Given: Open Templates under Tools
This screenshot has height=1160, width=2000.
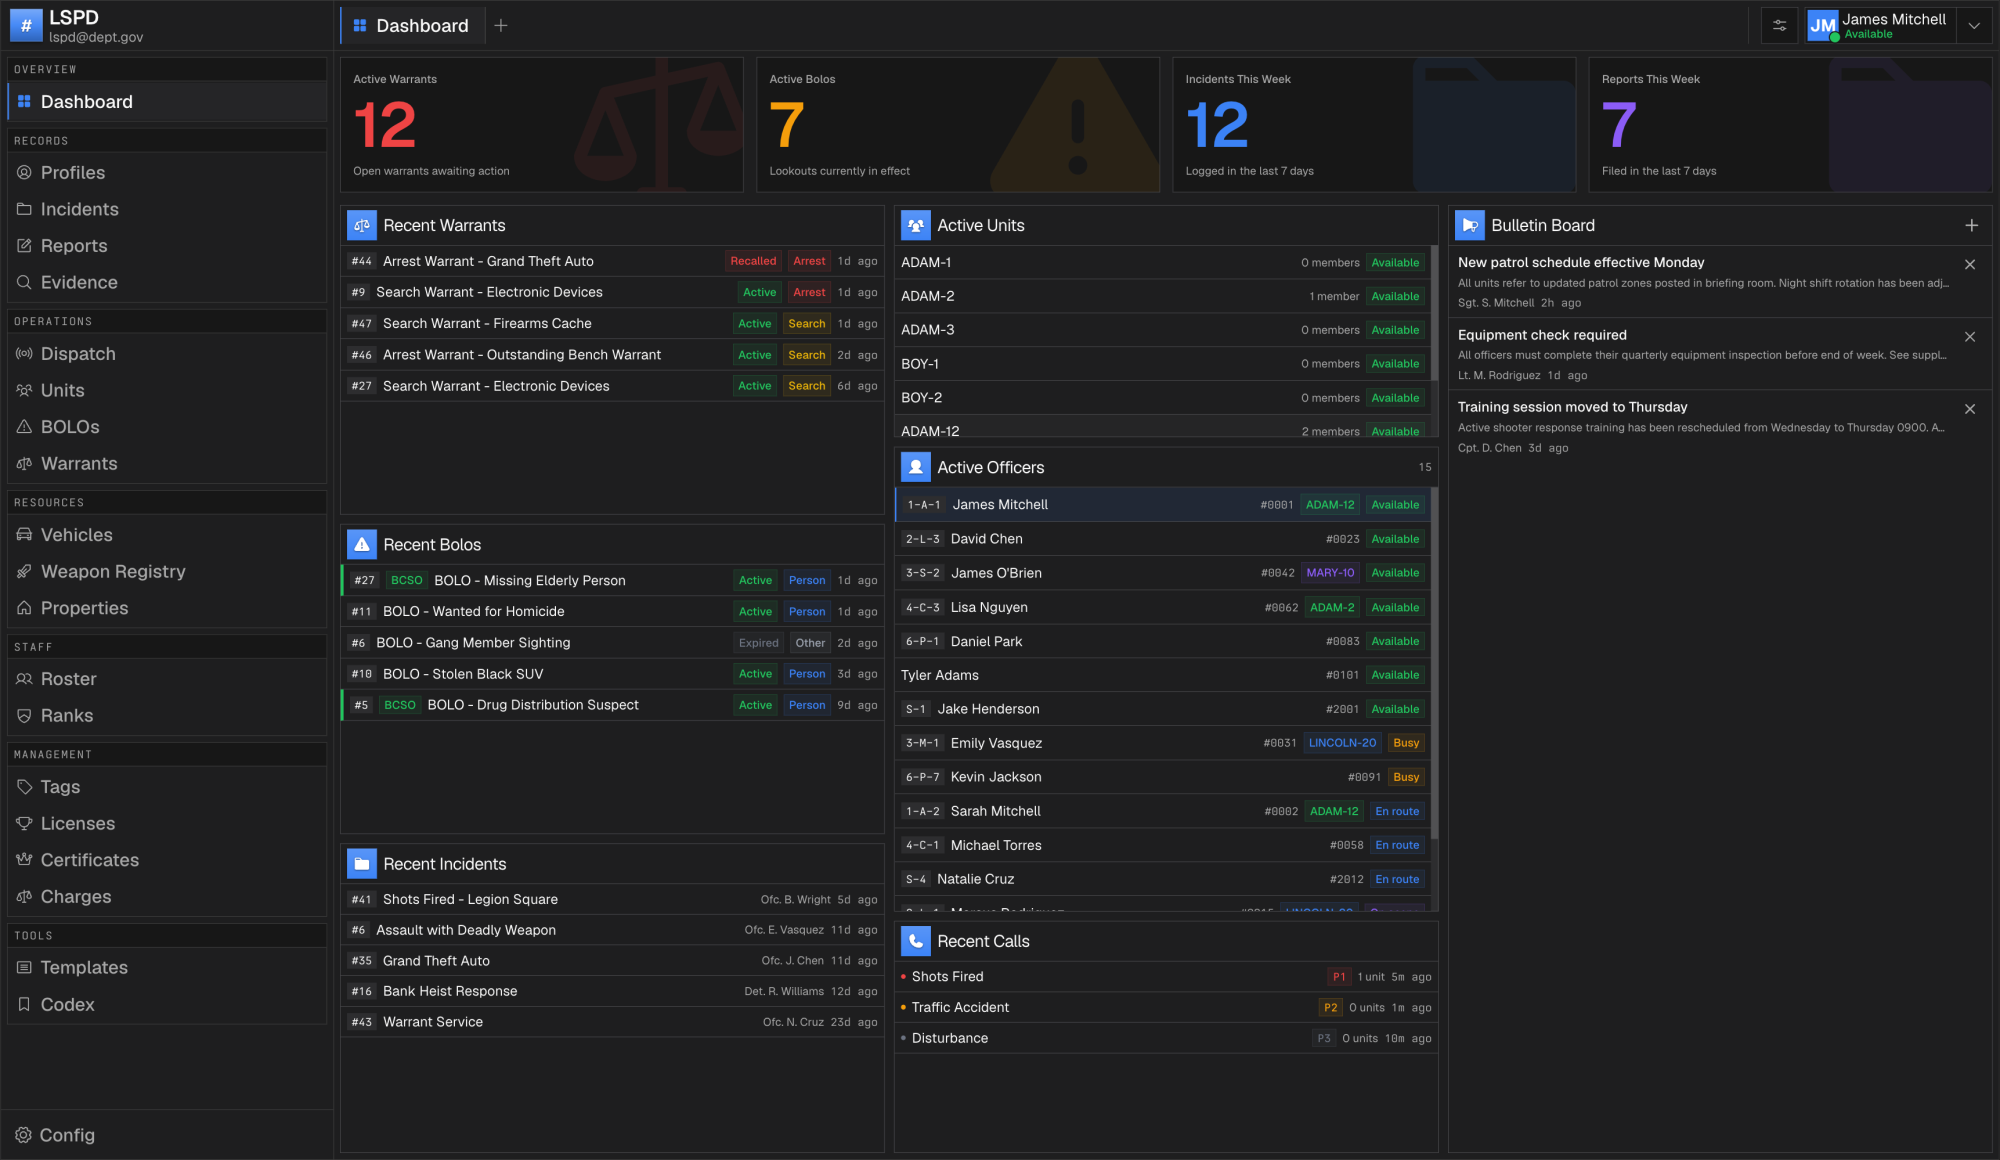Looking at the screenshot, I should pos(167,968).
